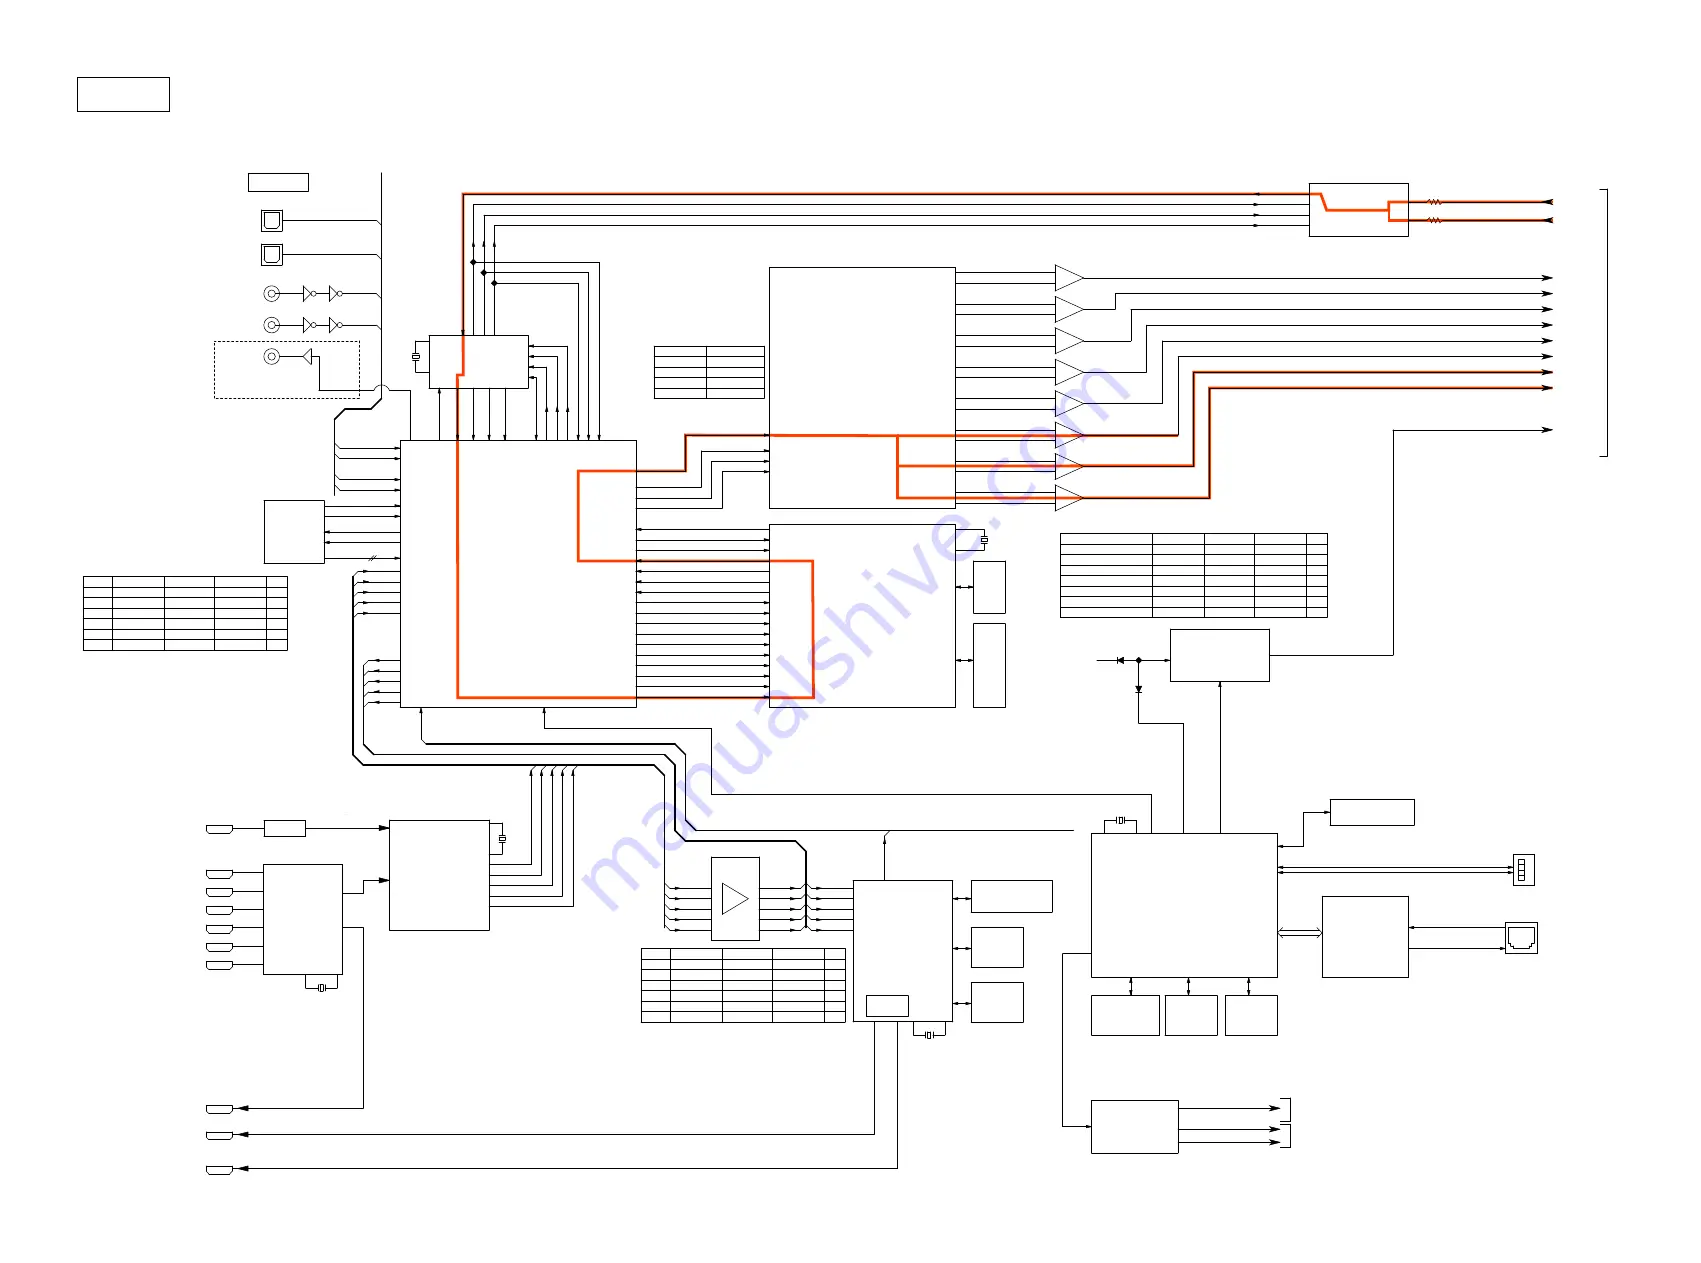1701x1263 pixels.
Task: Click the four-pin connector symbol
Action: click(x=1522, y=870)
